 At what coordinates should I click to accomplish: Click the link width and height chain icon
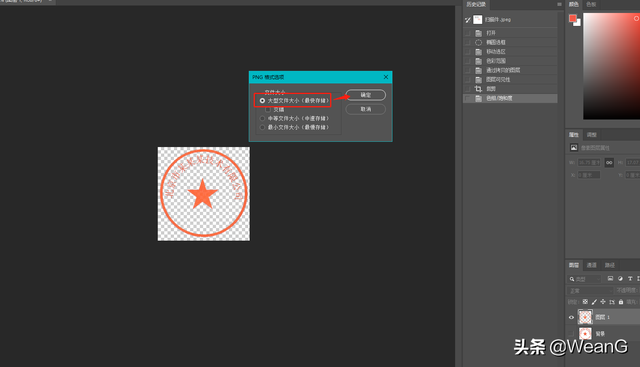[609, 162]
